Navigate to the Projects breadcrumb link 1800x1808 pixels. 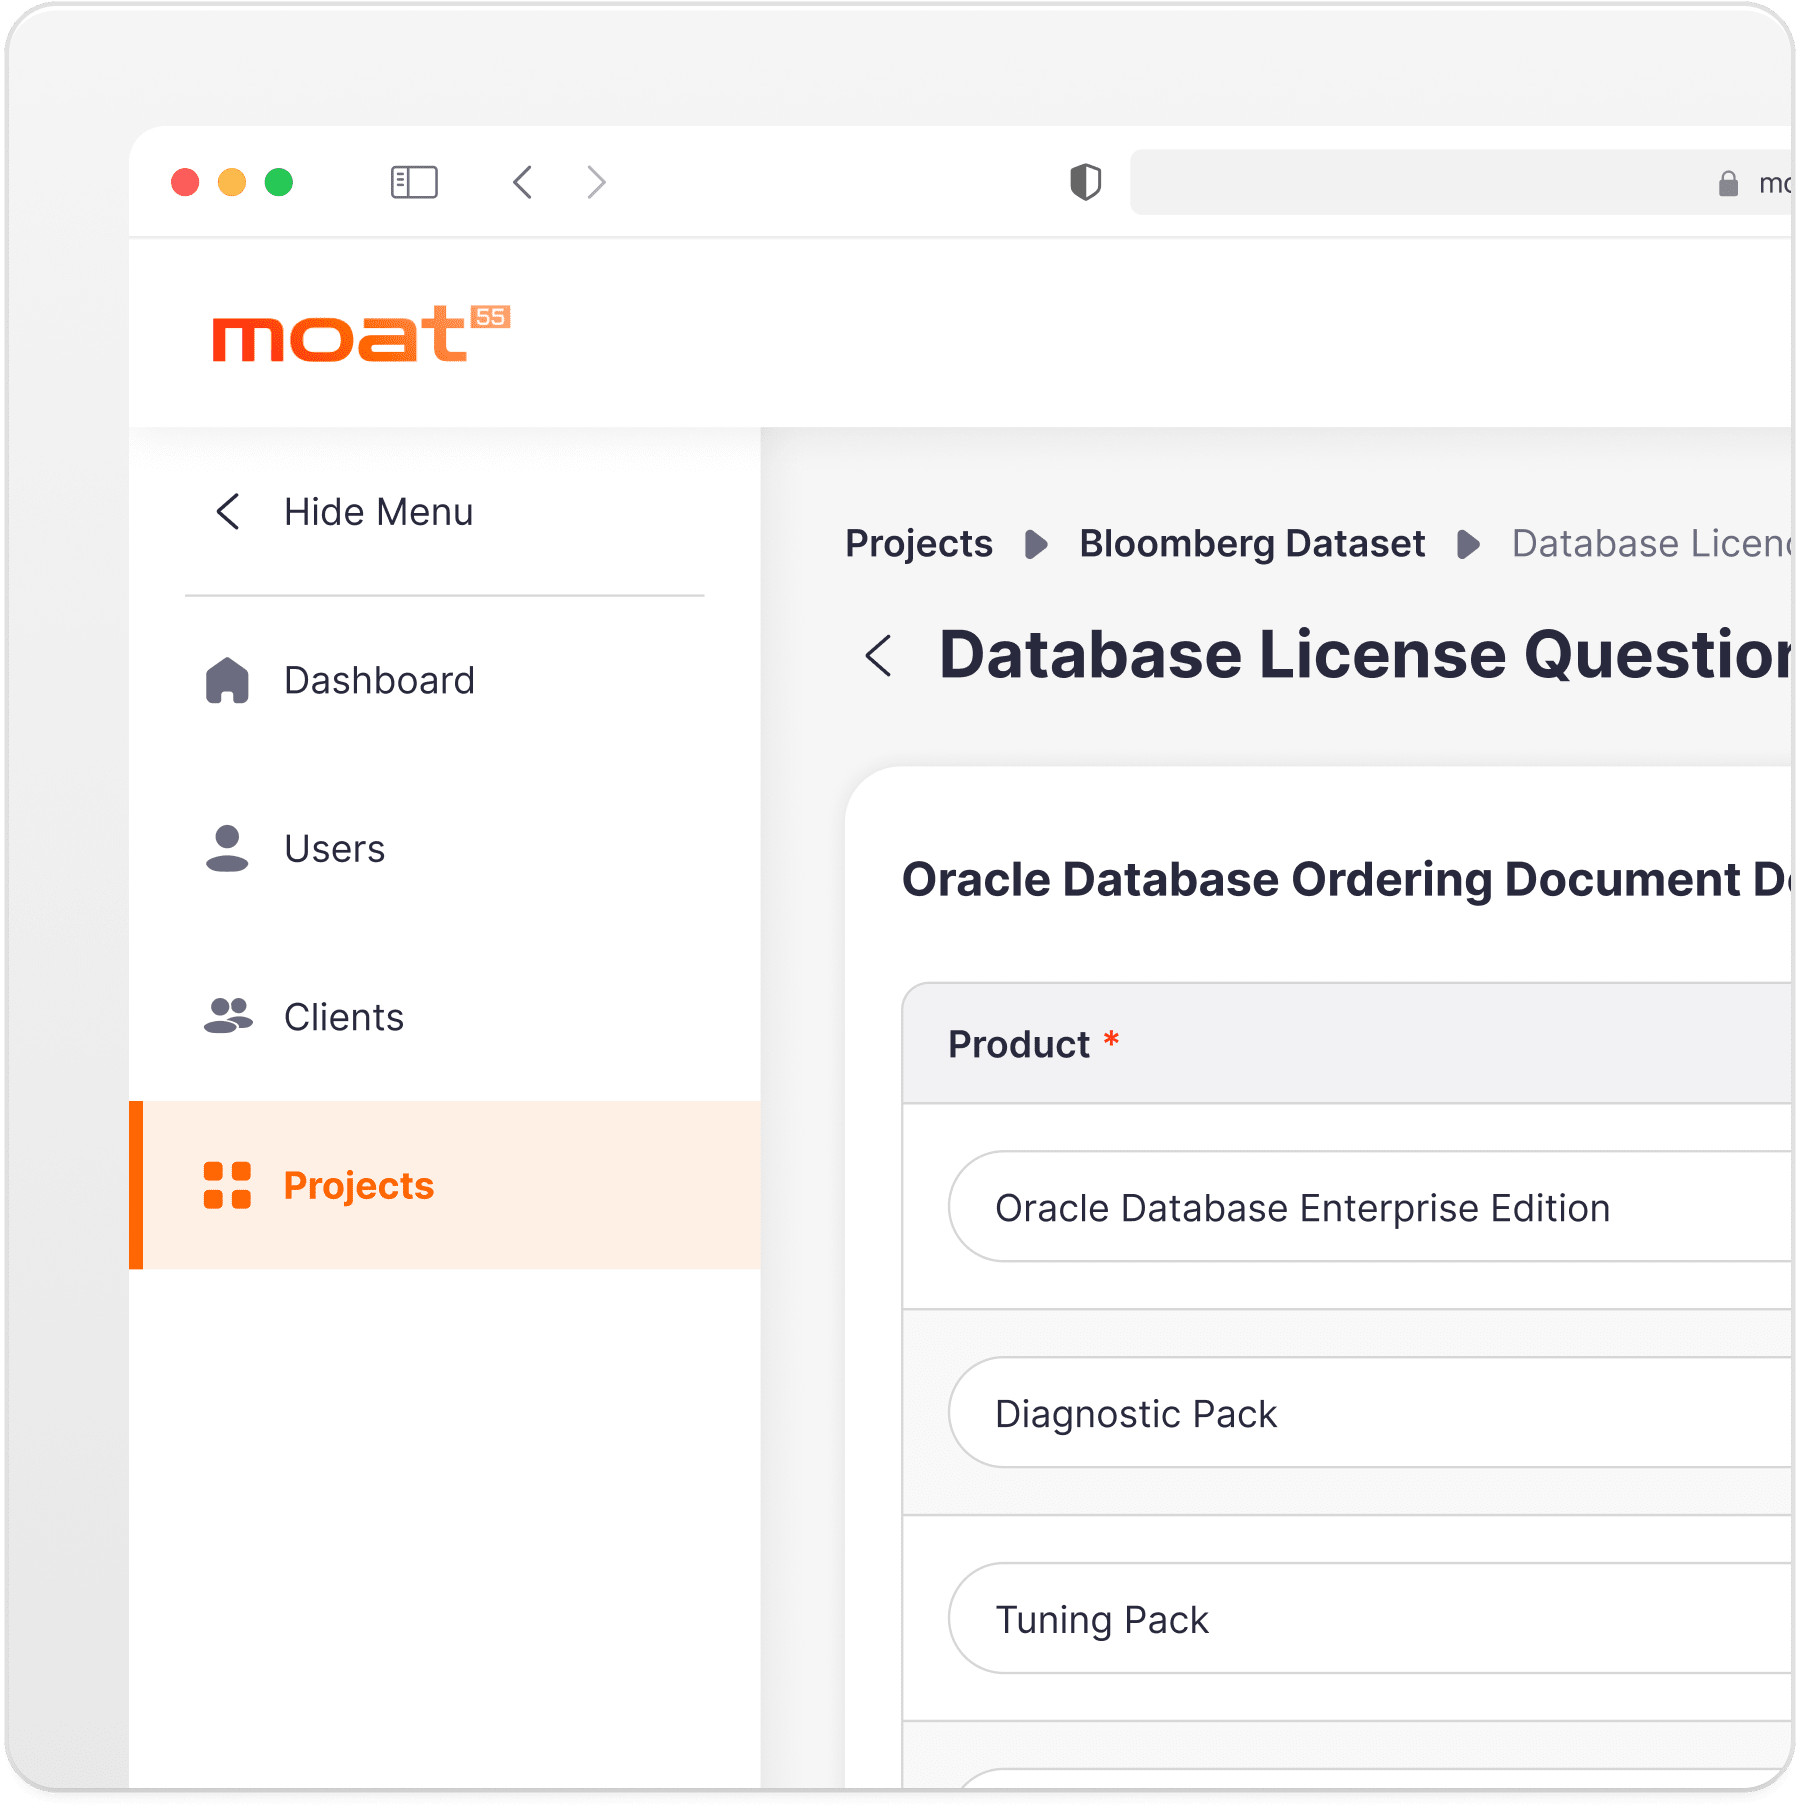[x=918, y=544]
